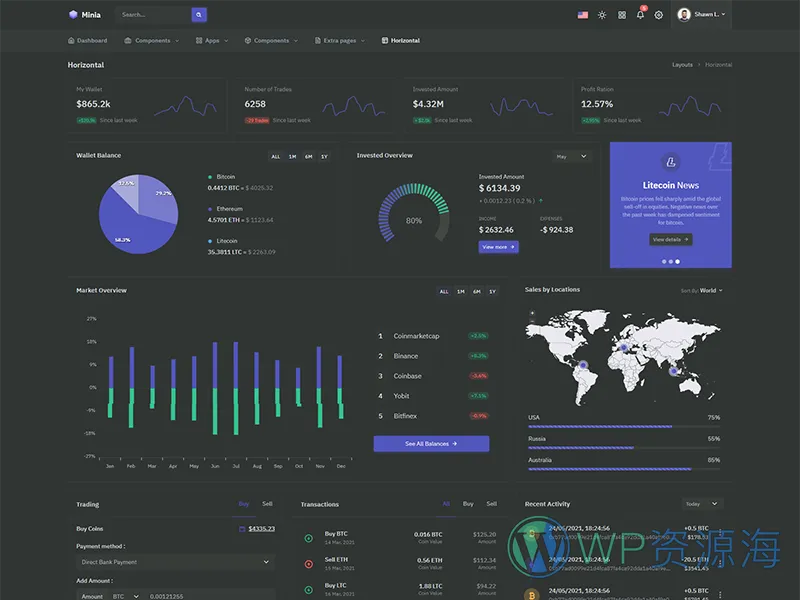Image resolution: width=800 pixels, height=600 pixels.
Task: Select 1M range in Wallet Balance
Action: click(x=292, y=157)
